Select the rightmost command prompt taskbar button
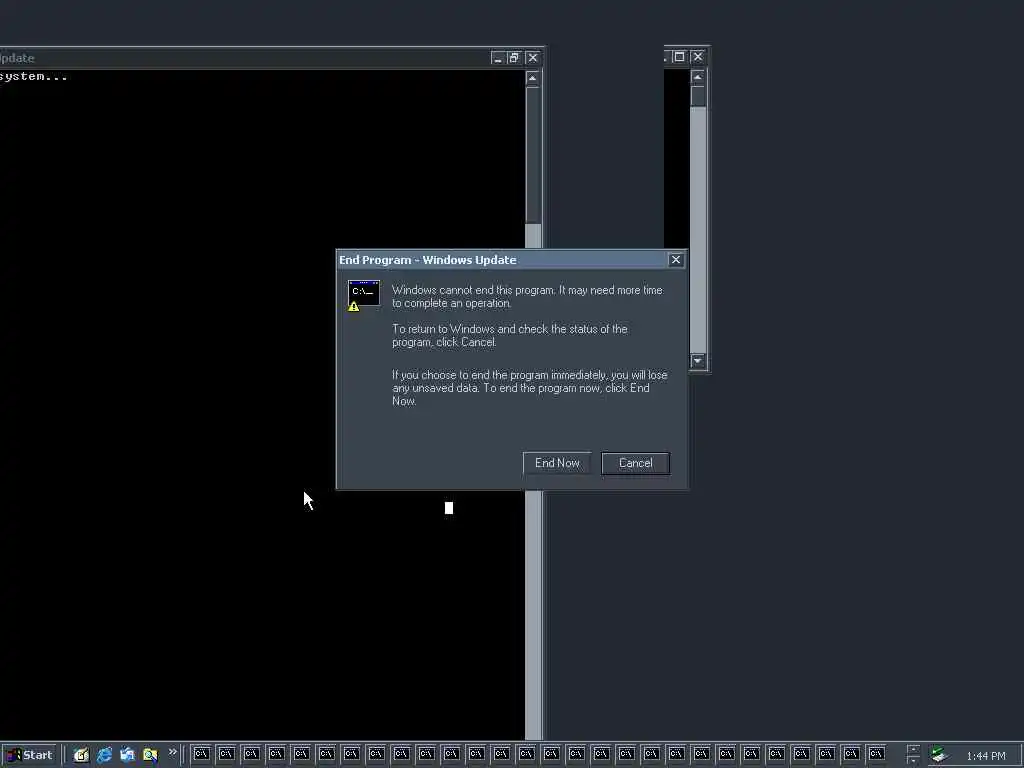1024x768 pixels. [x=876, y=754]
